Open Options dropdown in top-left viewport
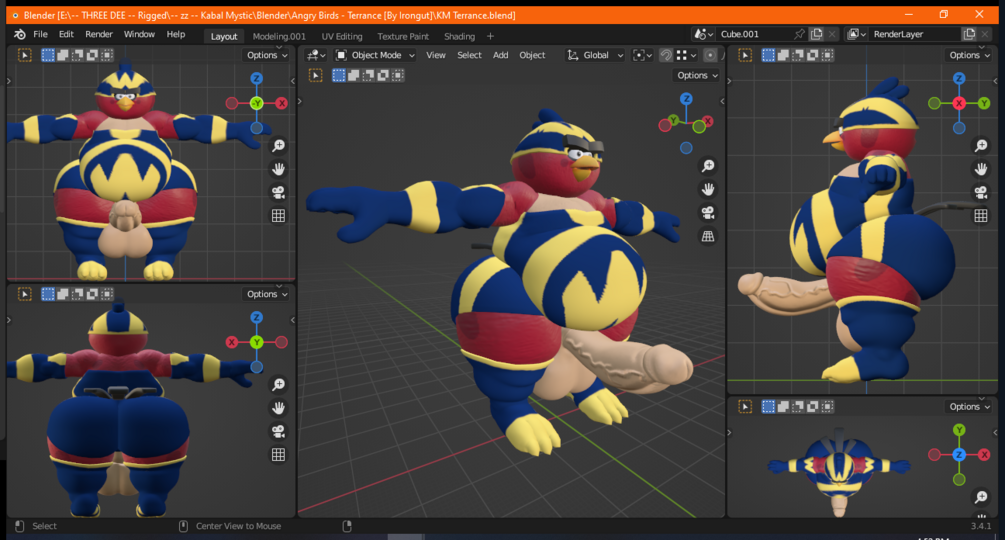Viewport: 1005px width, 540px height. pyautogui.click(x=267, y=55)
